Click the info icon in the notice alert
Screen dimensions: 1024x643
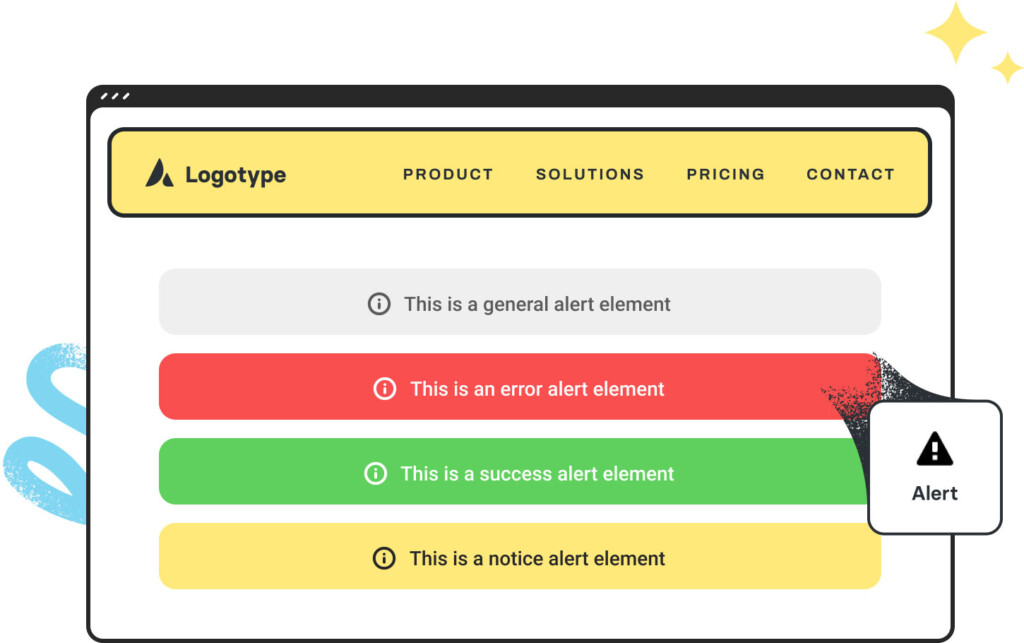(x=384, y=559)
